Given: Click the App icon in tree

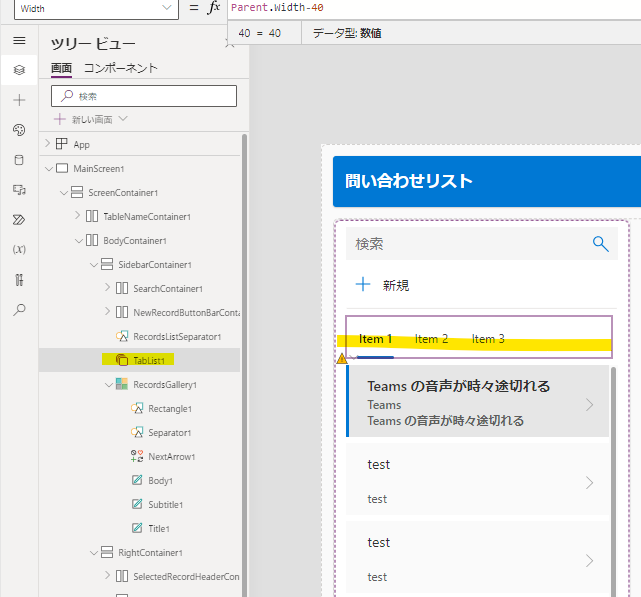Looking at the screenshot, I should (61, 144).
